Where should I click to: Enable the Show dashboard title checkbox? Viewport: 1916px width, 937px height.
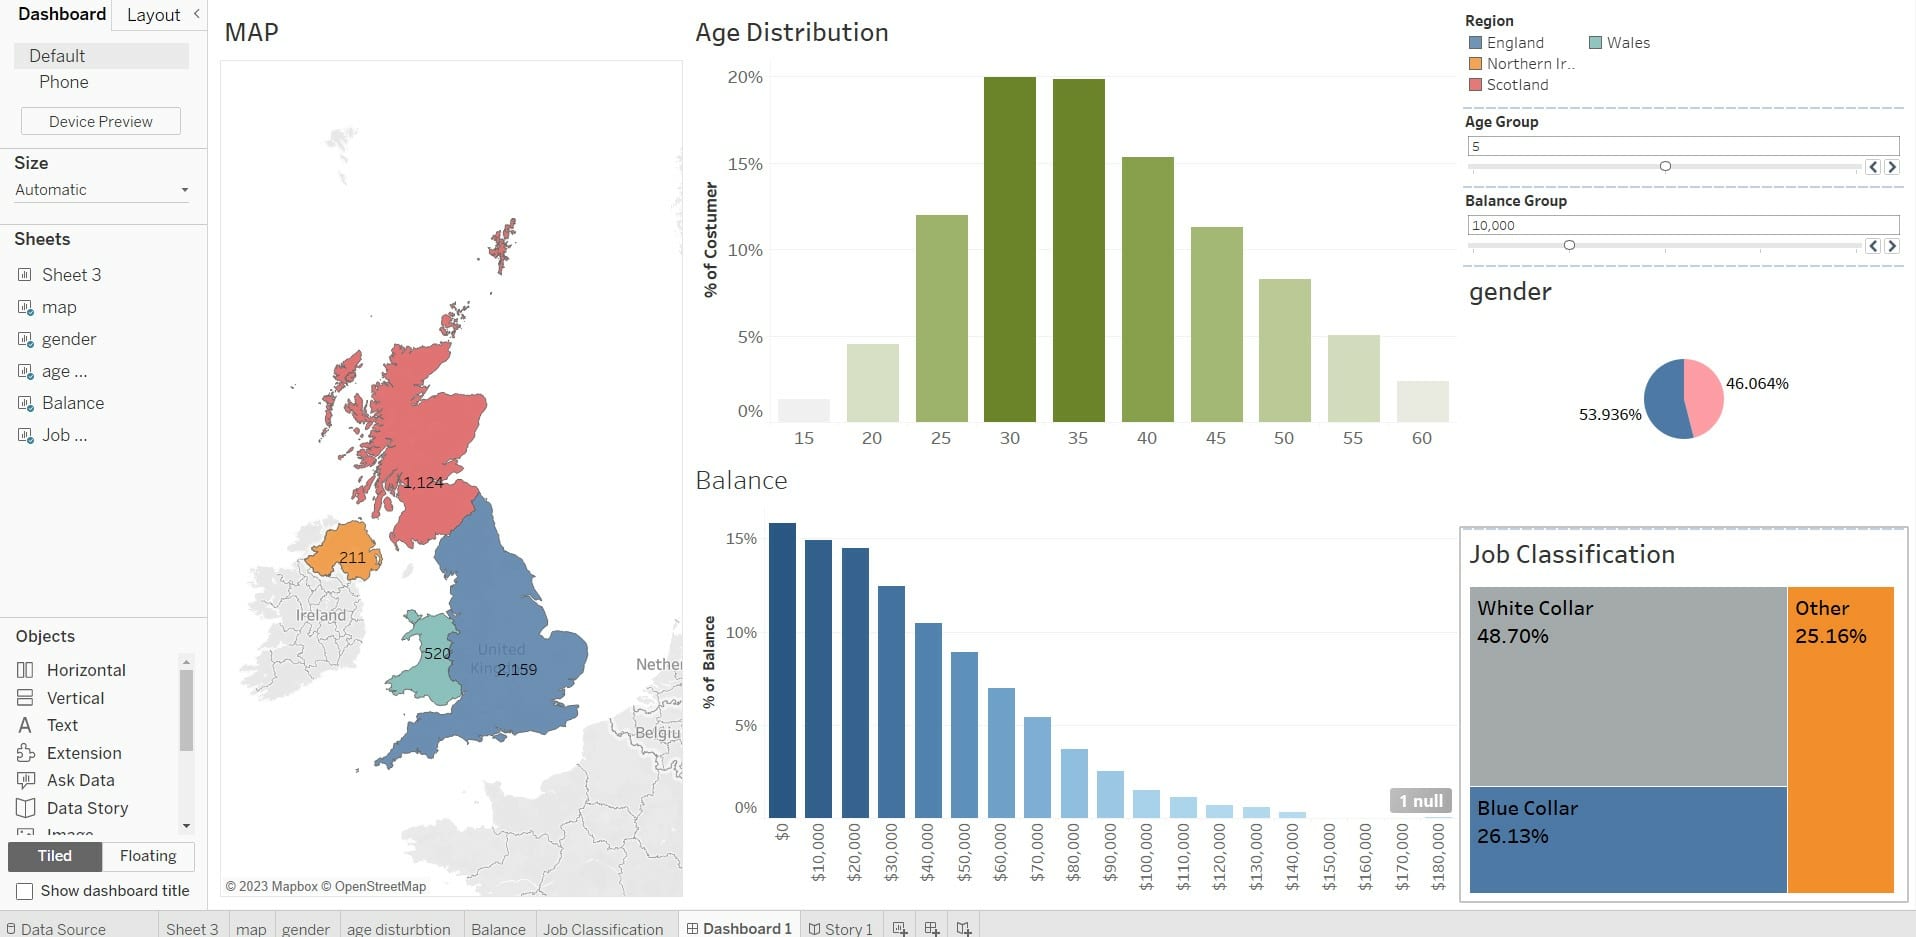pos(25,891)
